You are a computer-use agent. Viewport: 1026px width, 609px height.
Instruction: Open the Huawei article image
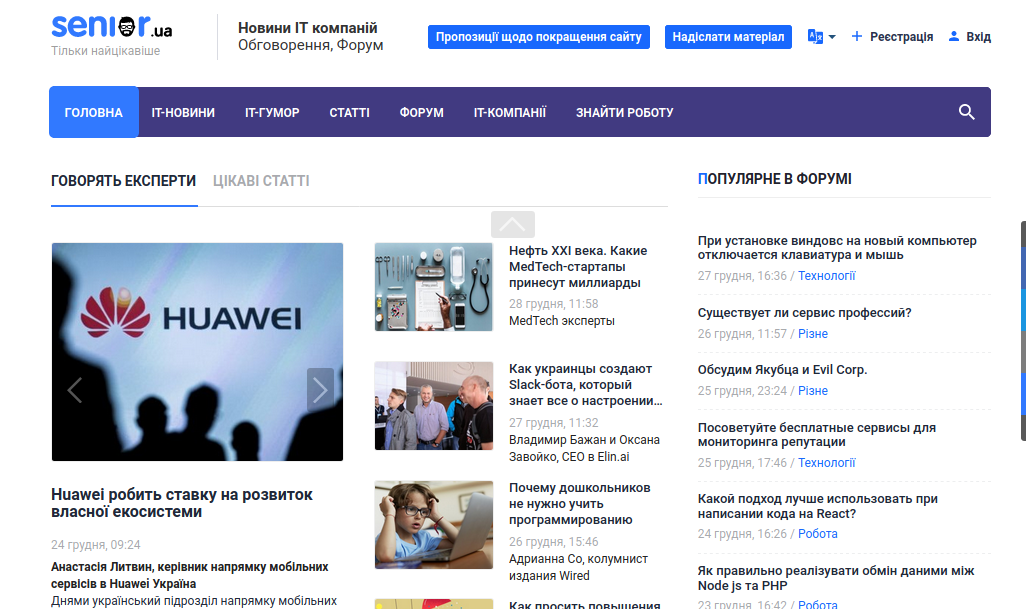197,352
